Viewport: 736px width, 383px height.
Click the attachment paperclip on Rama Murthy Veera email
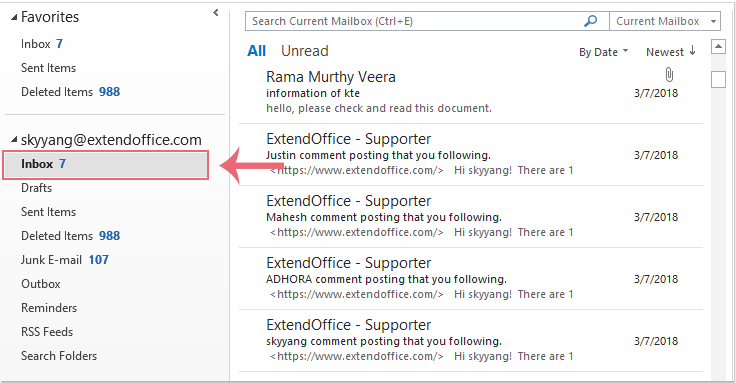(669, 75)
